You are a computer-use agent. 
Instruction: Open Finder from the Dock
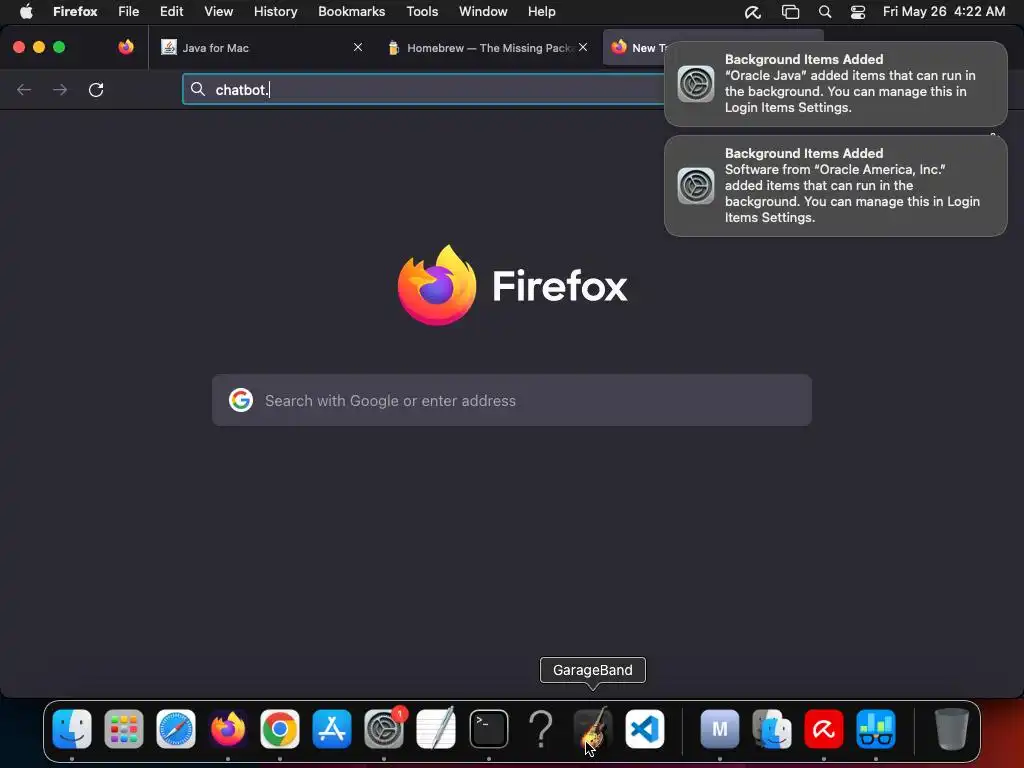(x=72, y=729)
